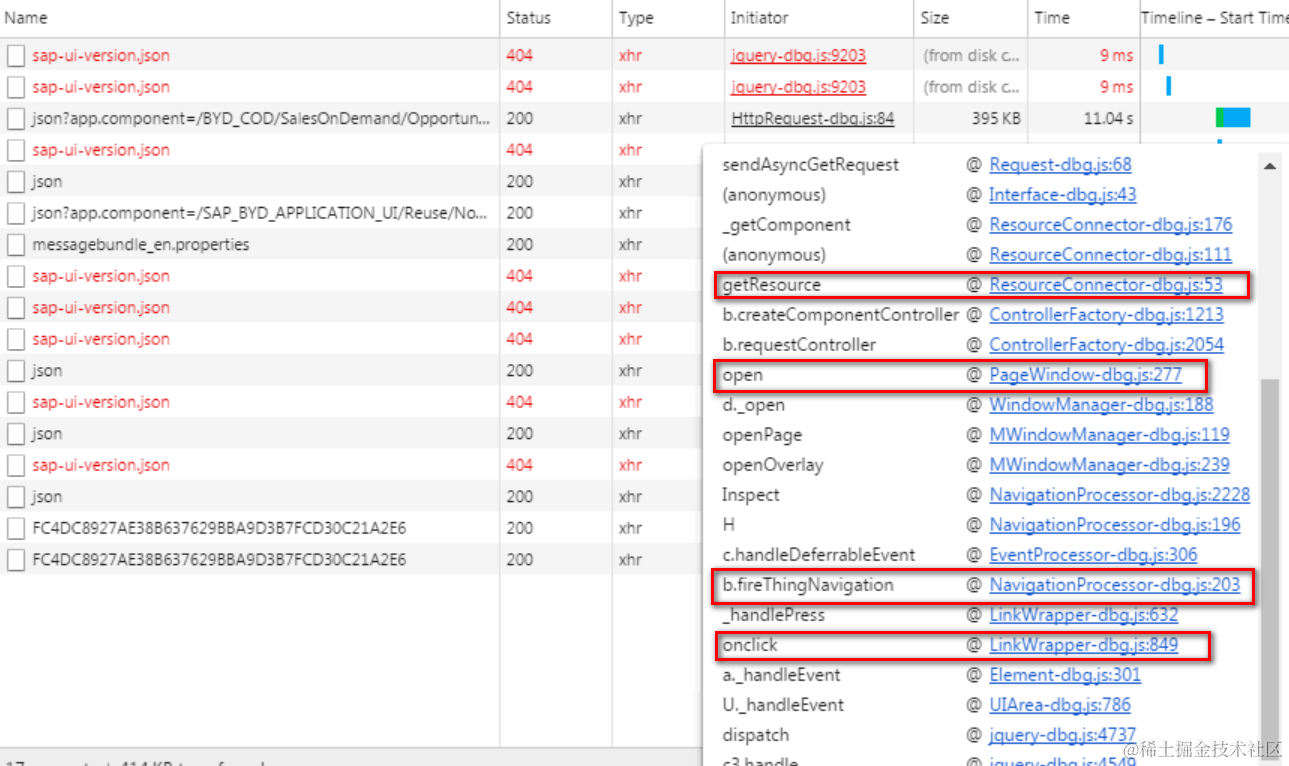The width and height of the screenshot is (1289, 766).
Task: Open EventProcessor-dbg.js:306 source link
Action: [1093, 555]
